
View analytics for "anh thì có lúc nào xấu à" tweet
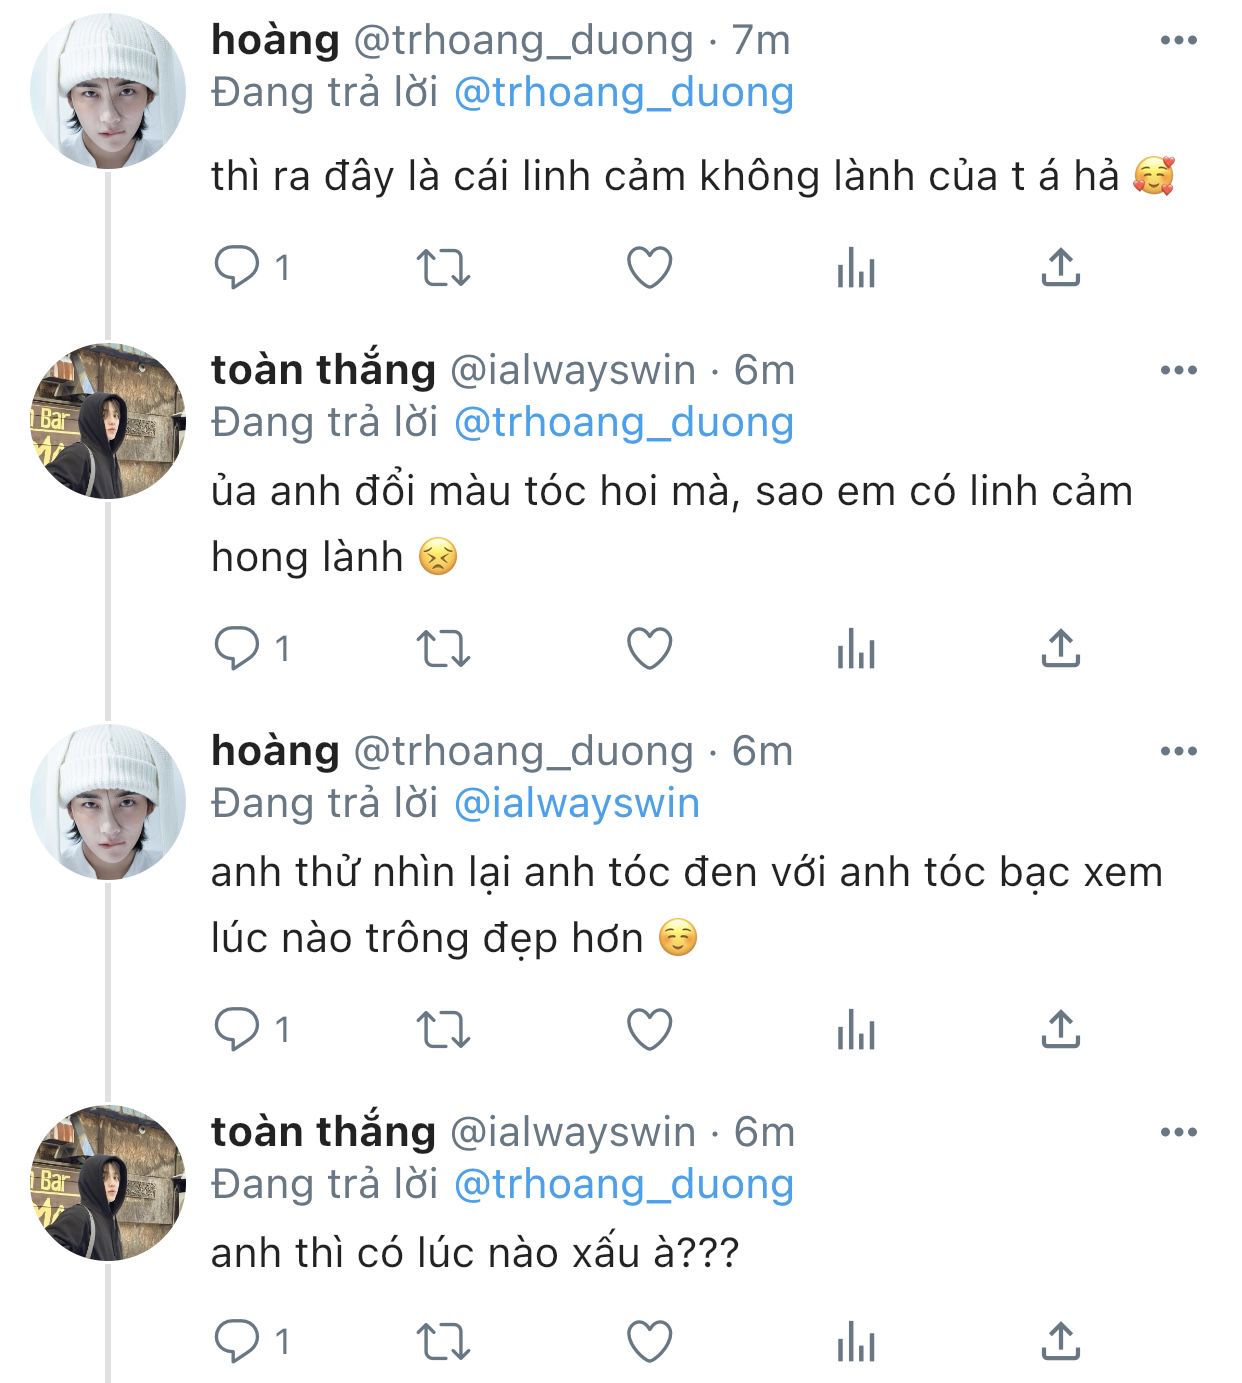(x=856, y=1342)
